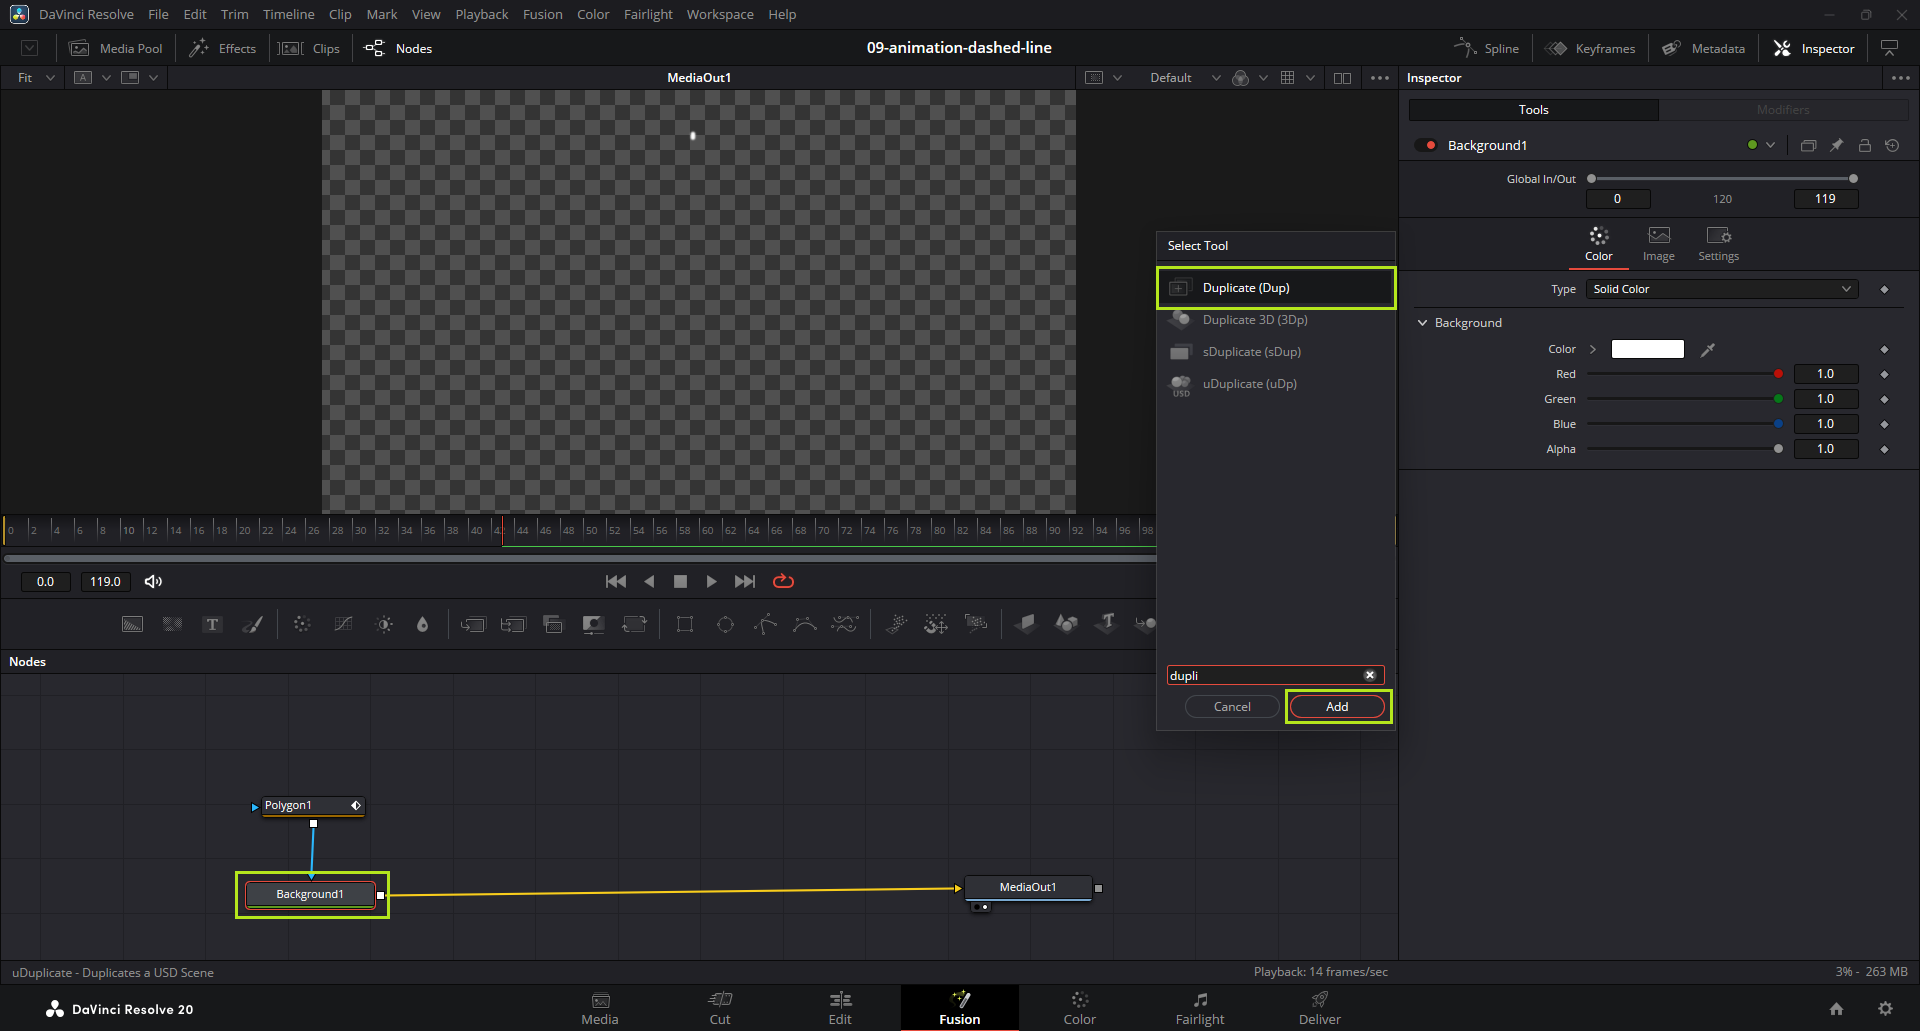This screenshot has height=1031, width=1920.
Task: Toggle the loop playback button
Action: click(x=783, y=581)
